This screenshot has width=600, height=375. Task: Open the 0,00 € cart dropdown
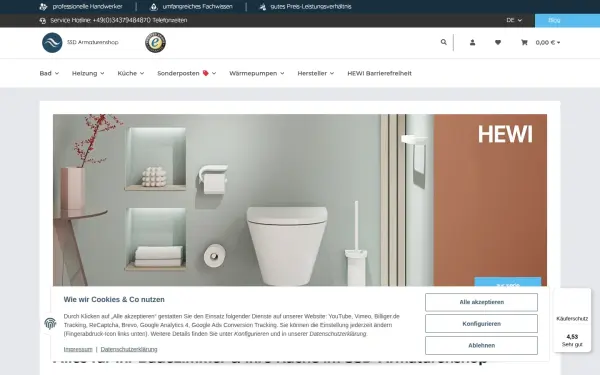pyautogui.click(x=548, y=42)
